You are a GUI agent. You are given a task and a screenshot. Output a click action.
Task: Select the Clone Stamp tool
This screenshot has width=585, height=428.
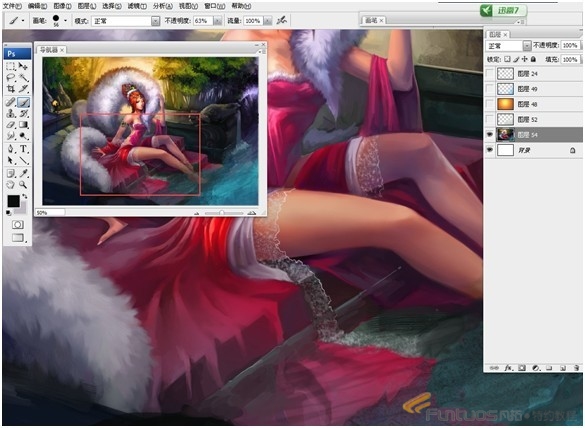pyautogui.click(x=11, y=113)
